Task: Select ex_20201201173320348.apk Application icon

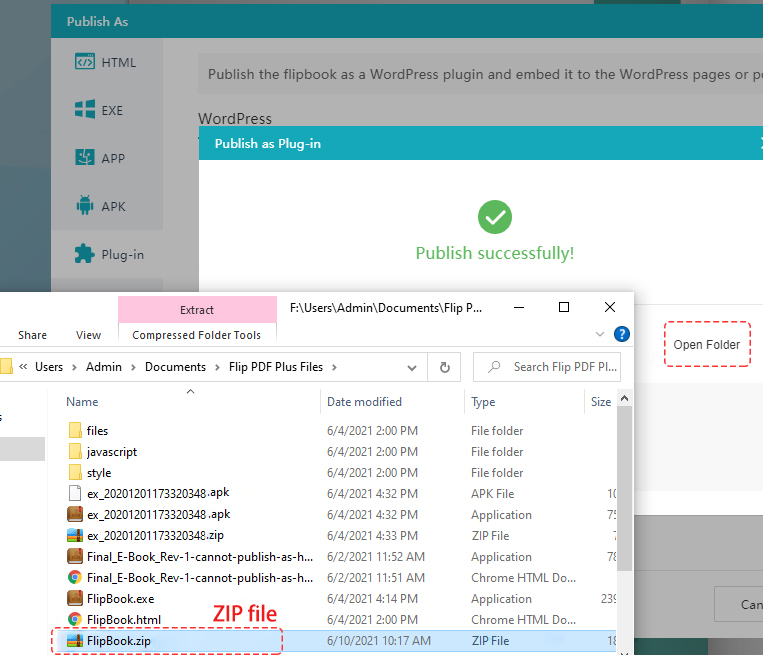Action: coord(75,514)
